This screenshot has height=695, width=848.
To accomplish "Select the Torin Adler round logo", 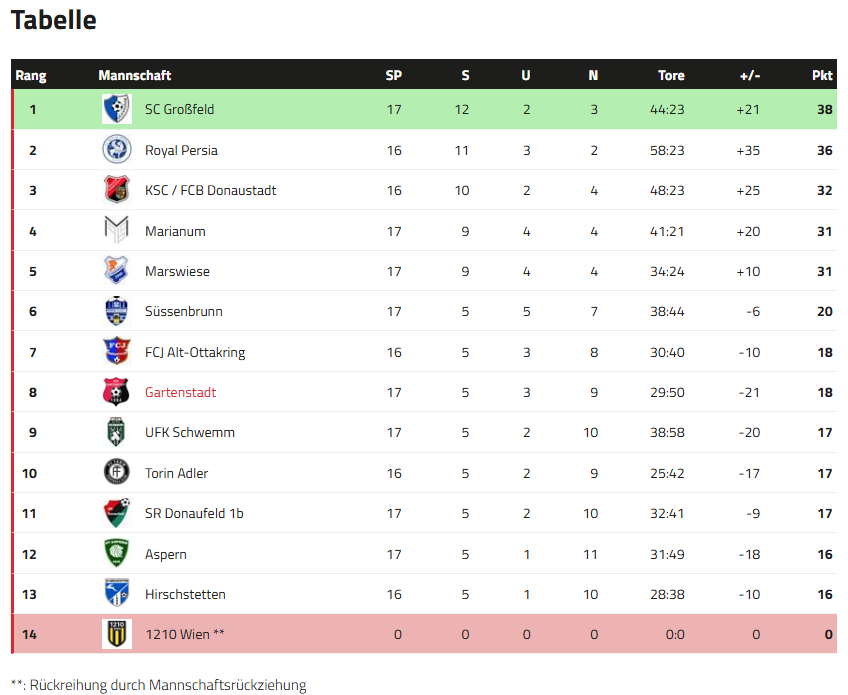I will [x=116, y=473].
